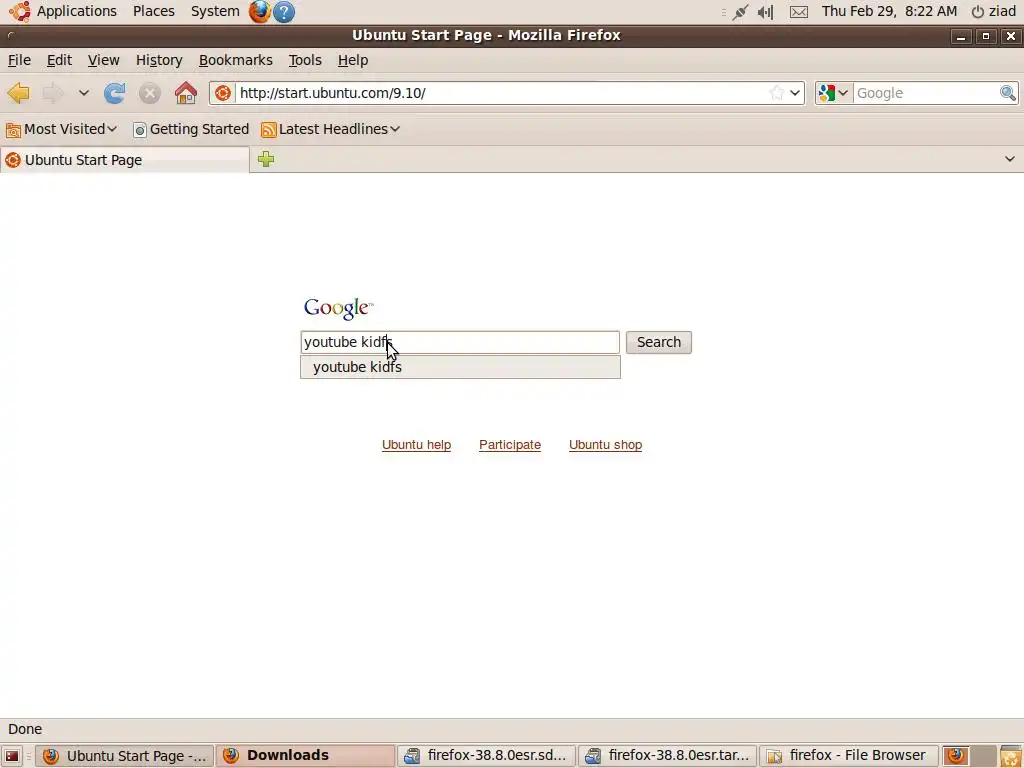
Task: Click the Search button
Action: click(658, 342)
